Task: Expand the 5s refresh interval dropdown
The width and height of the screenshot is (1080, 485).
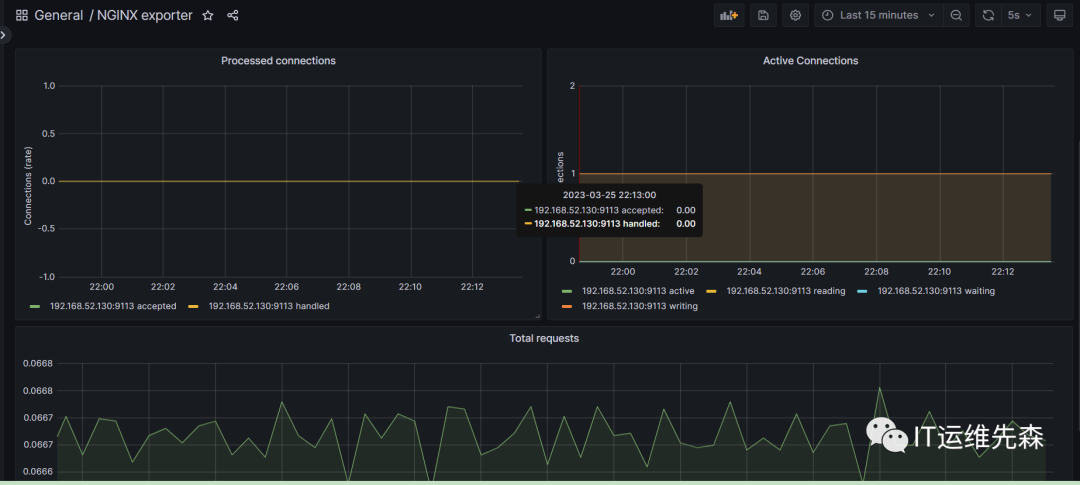Action: point(1019,15)
